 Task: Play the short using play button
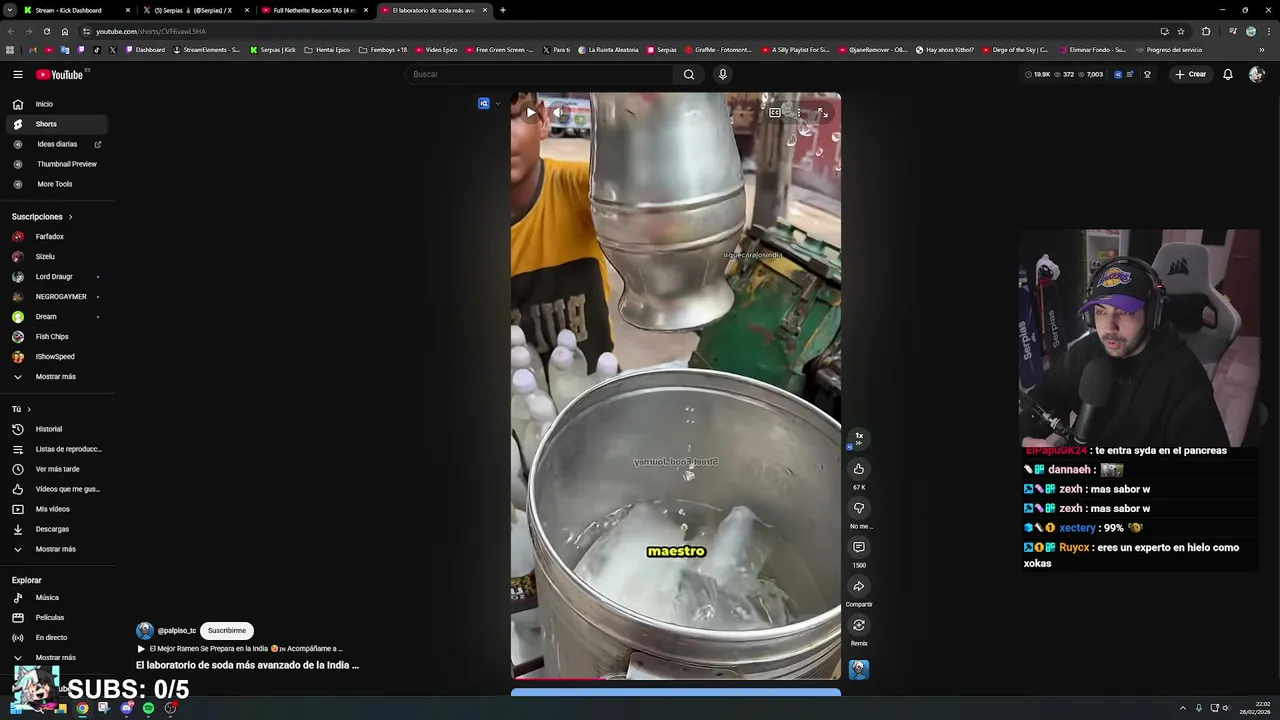531,113
